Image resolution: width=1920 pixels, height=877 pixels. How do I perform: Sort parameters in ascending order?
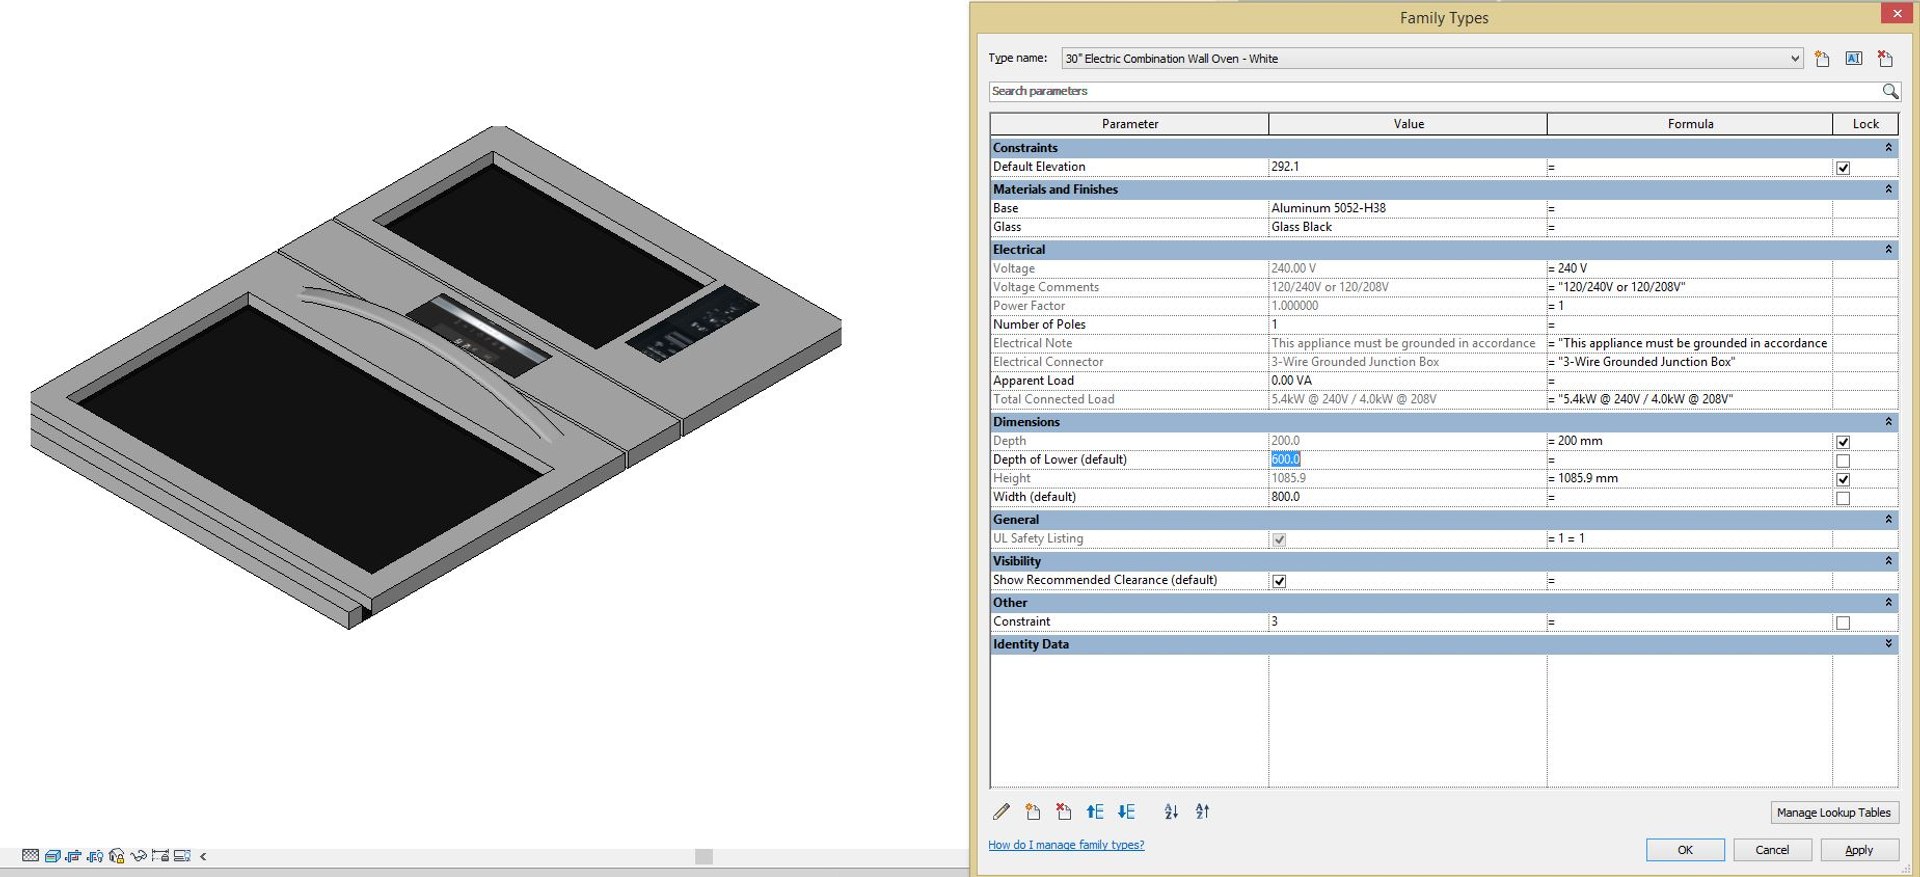point(1171,812)
